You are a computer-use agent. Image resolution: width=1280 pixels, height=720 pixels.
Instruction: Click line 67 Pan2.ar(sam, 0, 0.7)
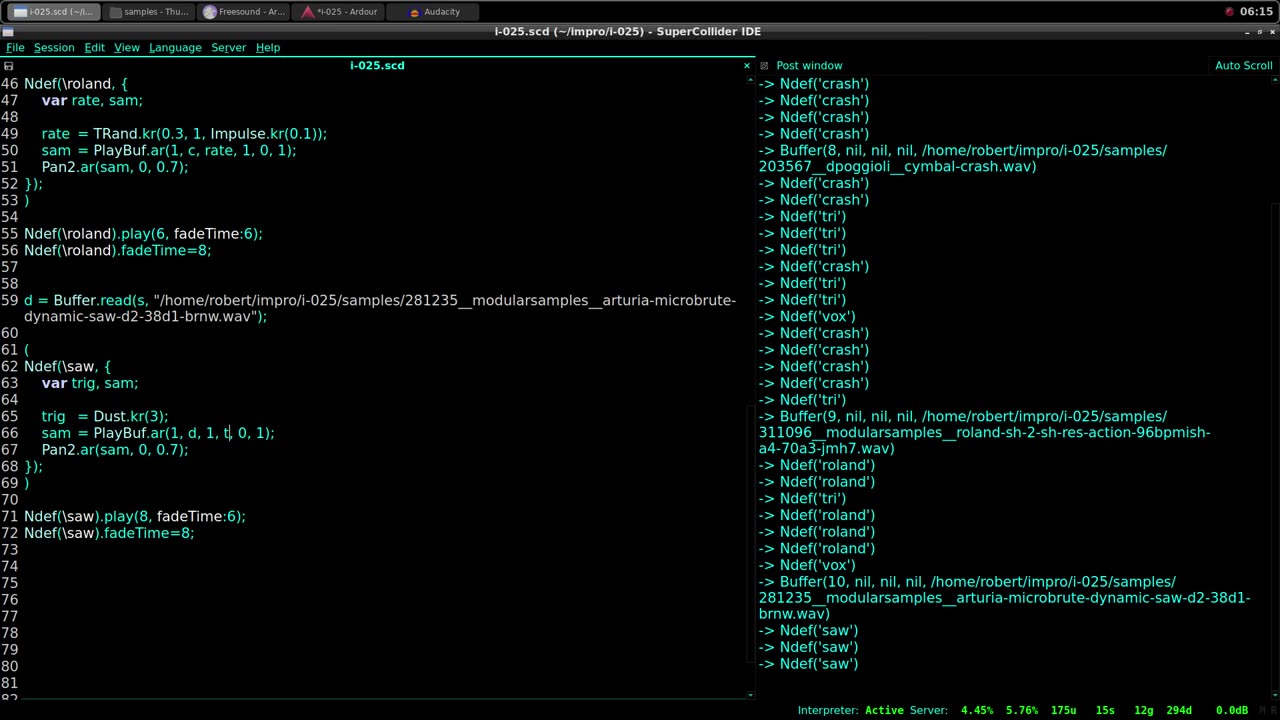tap(115, 450)
